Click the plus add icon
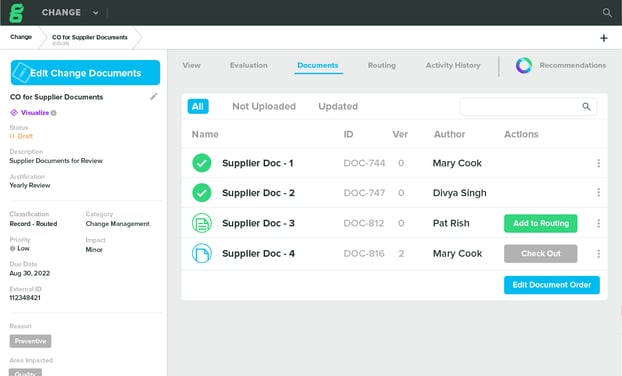Viewport: 622px width, 376px height. pyautogui.click(x=603, y=38)
